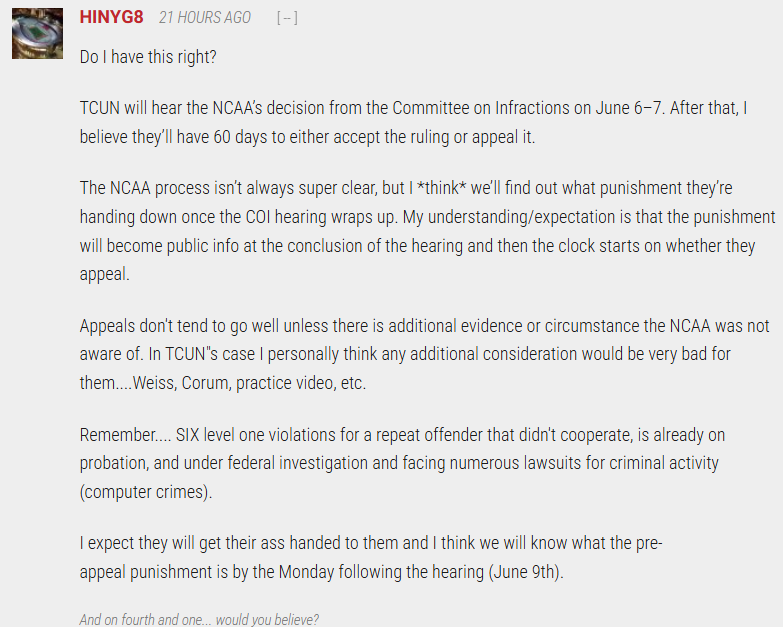Screen dimensions: 783x627
Task: Click the stadium avatar image of HINYG8
Action: 37,33
